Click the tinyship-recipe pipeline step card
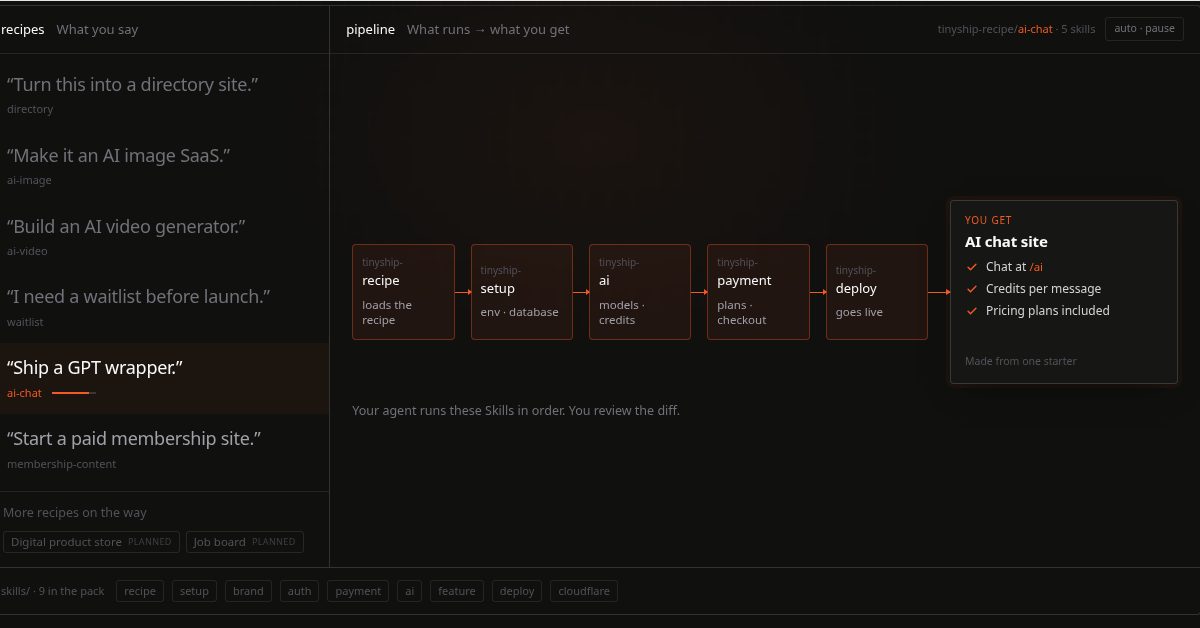Screen dimensions: 1200x628 [403, 292]
